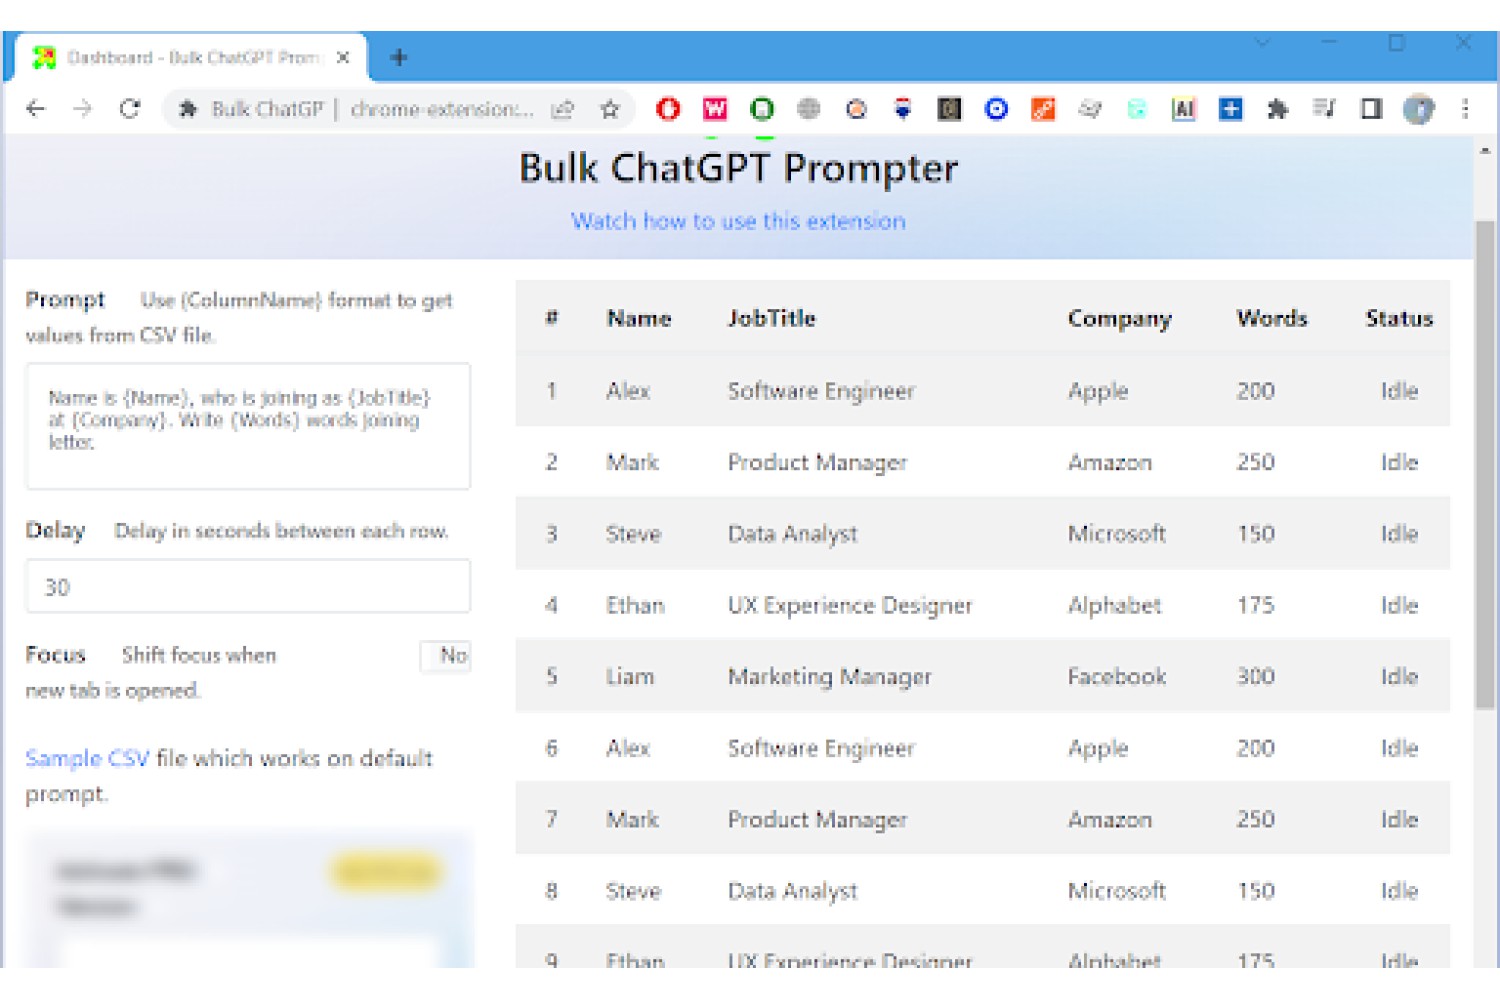Click Alphabet in row 4

click(1115, 606)
